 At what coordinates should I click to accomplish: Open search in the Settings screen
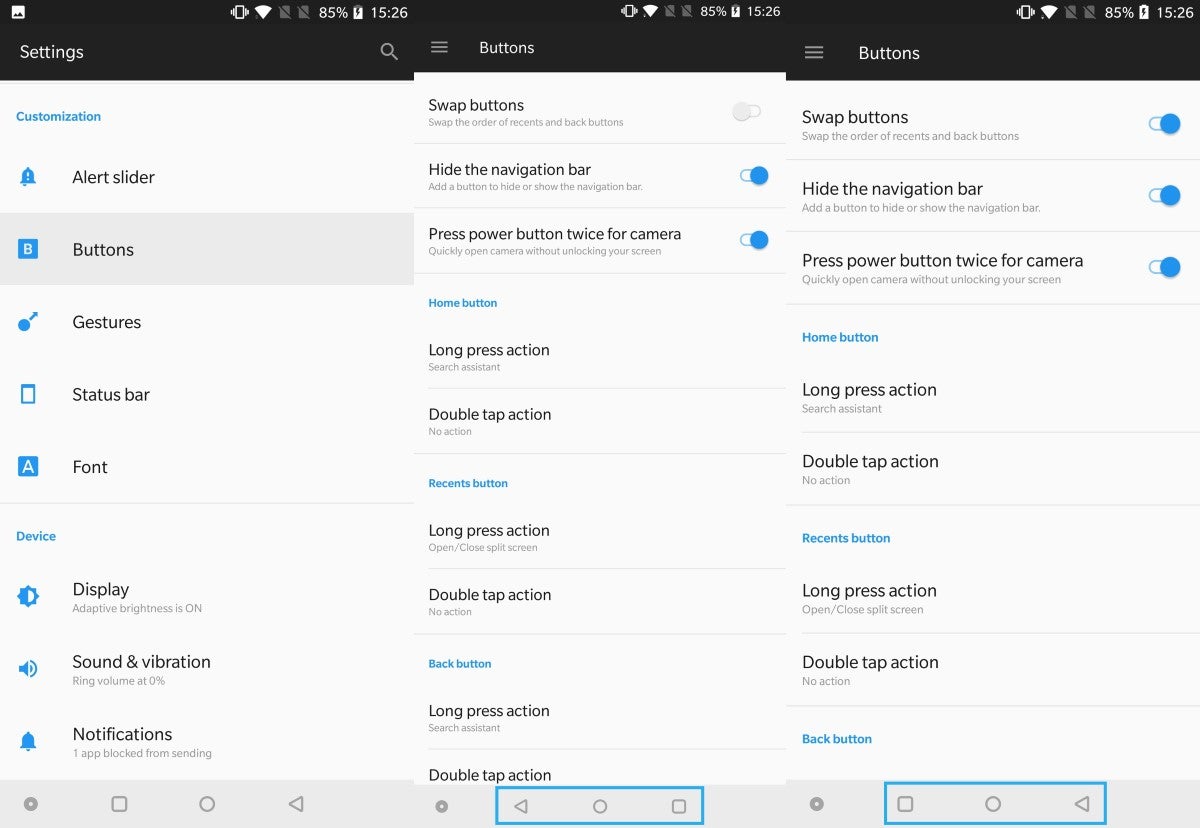(x=389, y=52)
